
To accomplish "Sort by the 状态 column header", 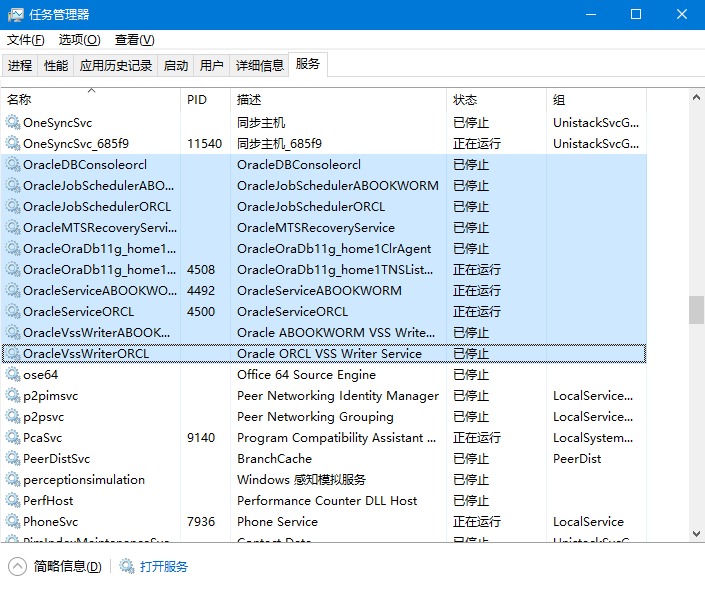I will (x=497, y=99).
